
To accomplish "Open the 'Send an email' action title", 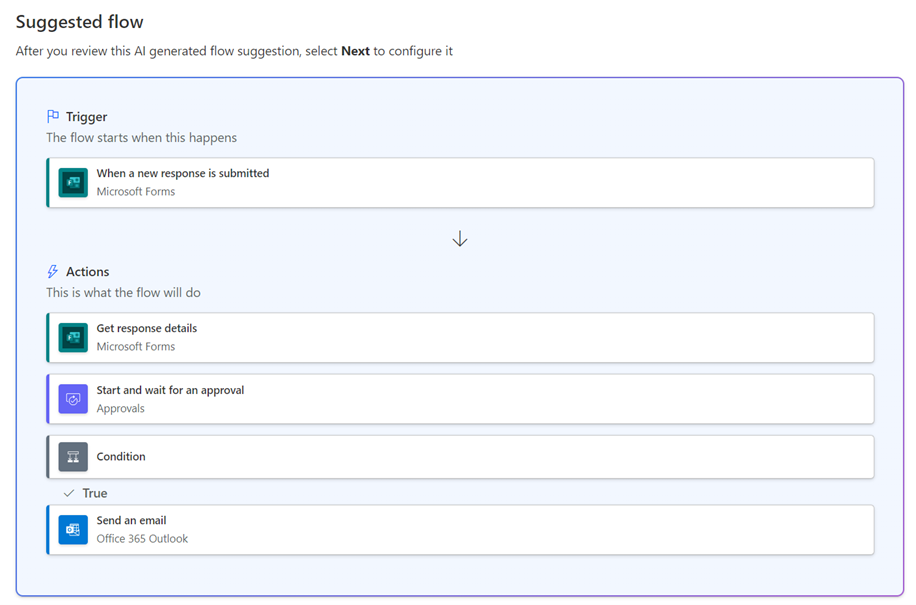I will point(131,521).
